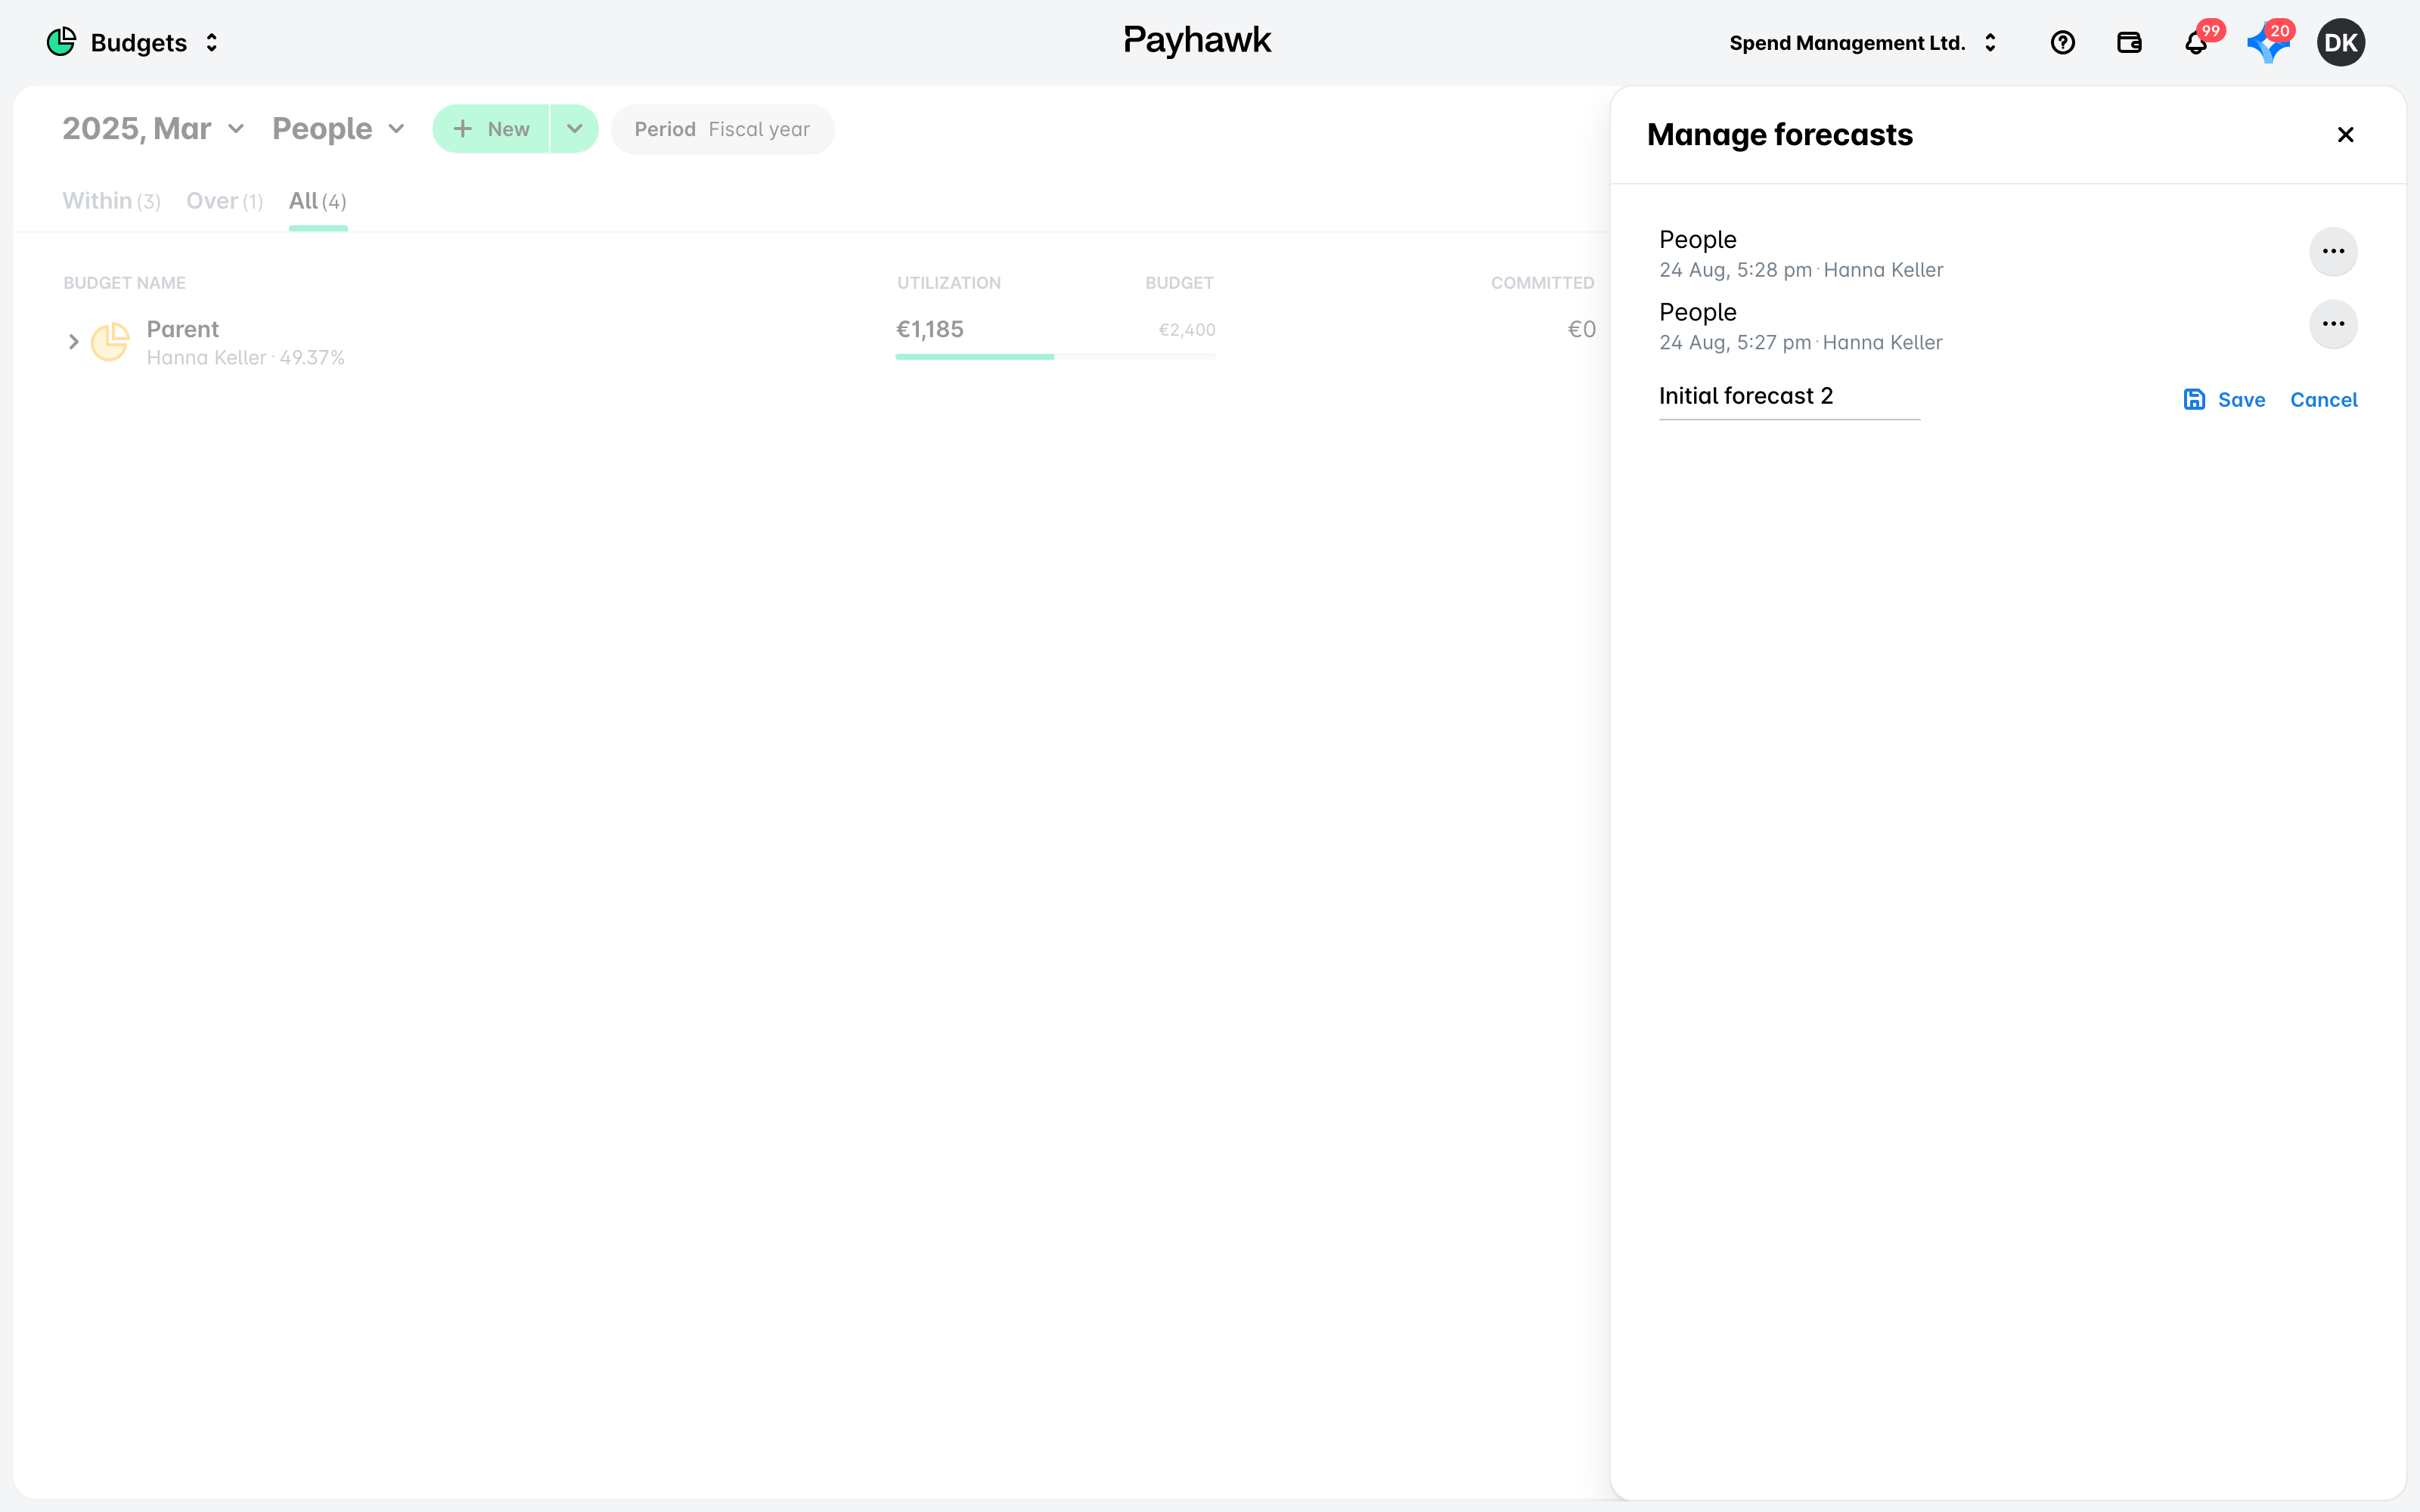This screenshot has width=2420, height=1512.
Task: Switch to the Within (3) tab
Action: click(111, 201)
